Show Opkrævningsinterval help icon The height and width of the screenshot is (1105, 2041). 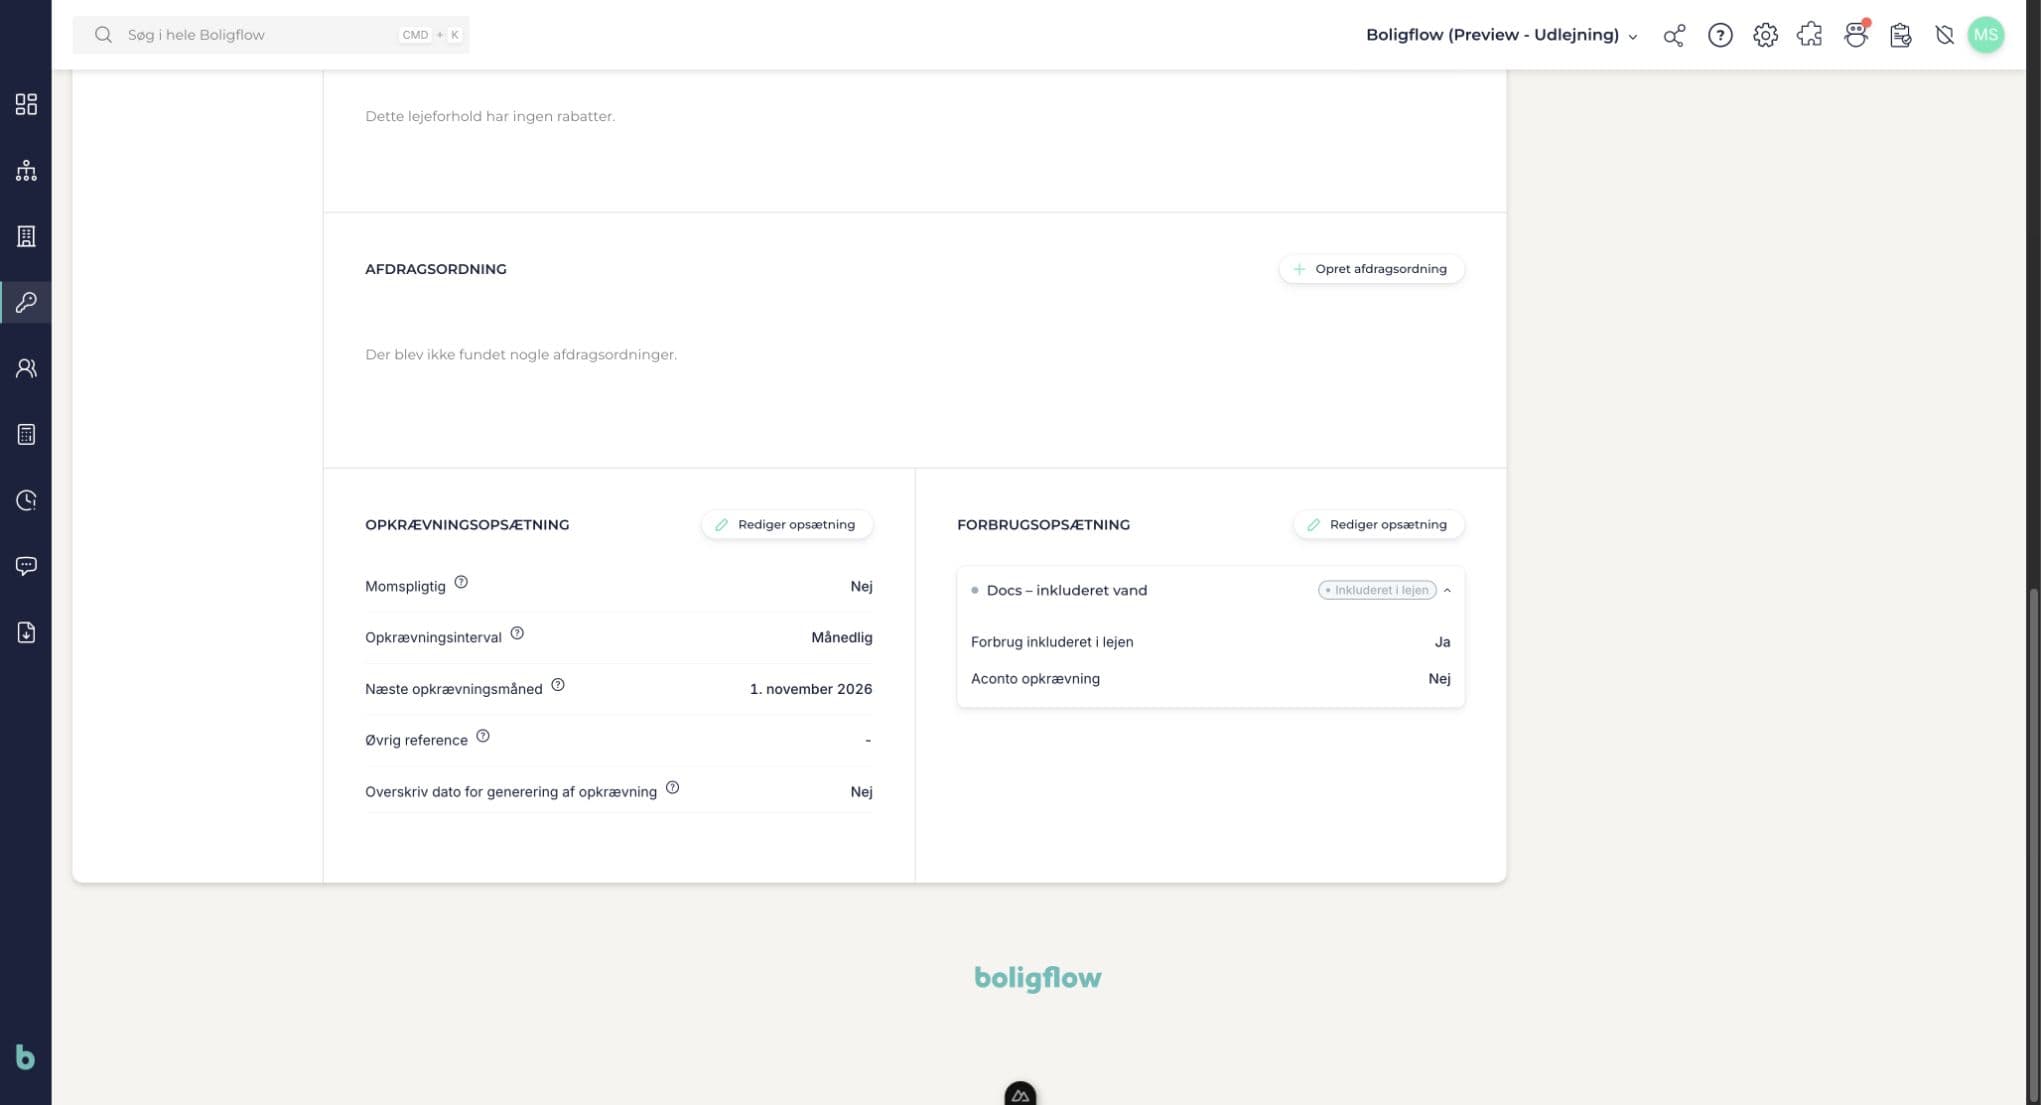517,633
